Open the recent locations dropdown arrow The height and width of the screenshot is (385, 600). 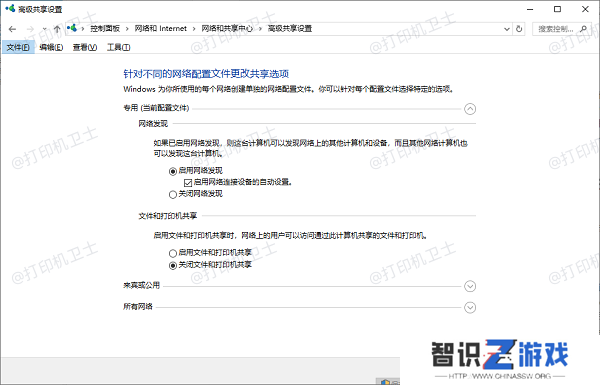[44, 29]
